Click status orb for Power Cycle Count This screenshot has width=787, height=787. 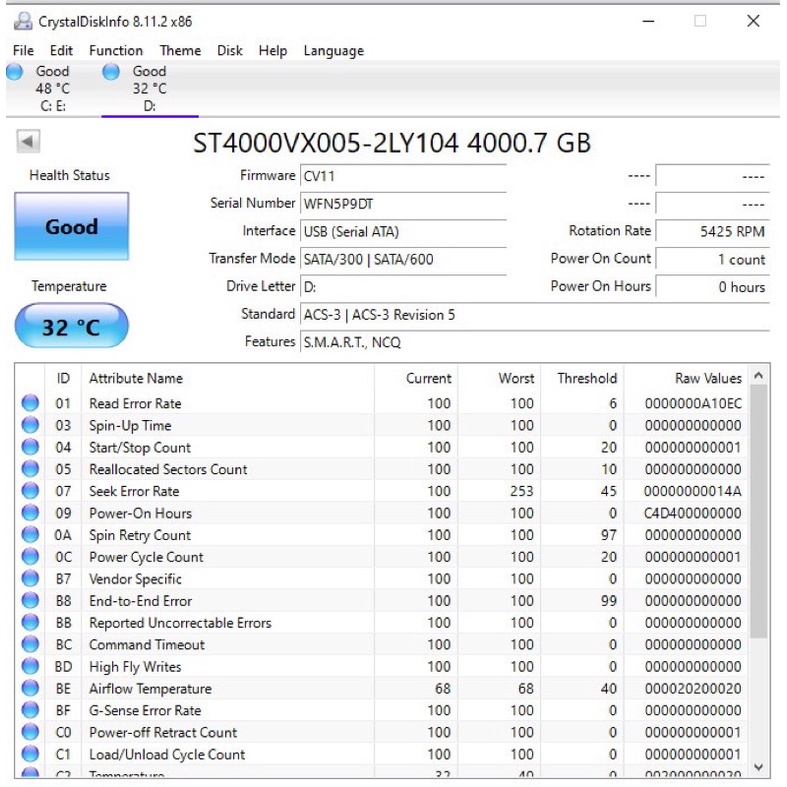(30, 557)
